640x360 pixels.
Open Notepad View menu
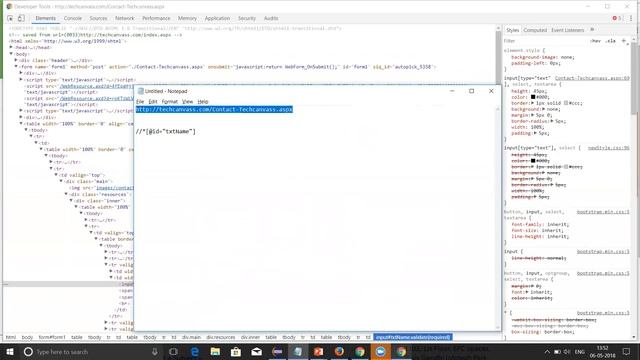pyautogui.click(x=187, y=102)
